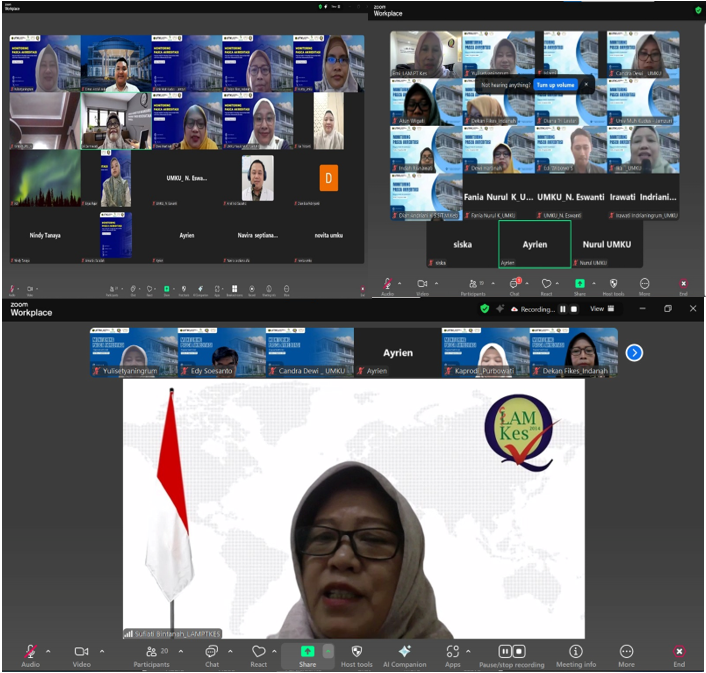Open React in top-right Zoom window
Screen dimensions: 706x673
546,286
